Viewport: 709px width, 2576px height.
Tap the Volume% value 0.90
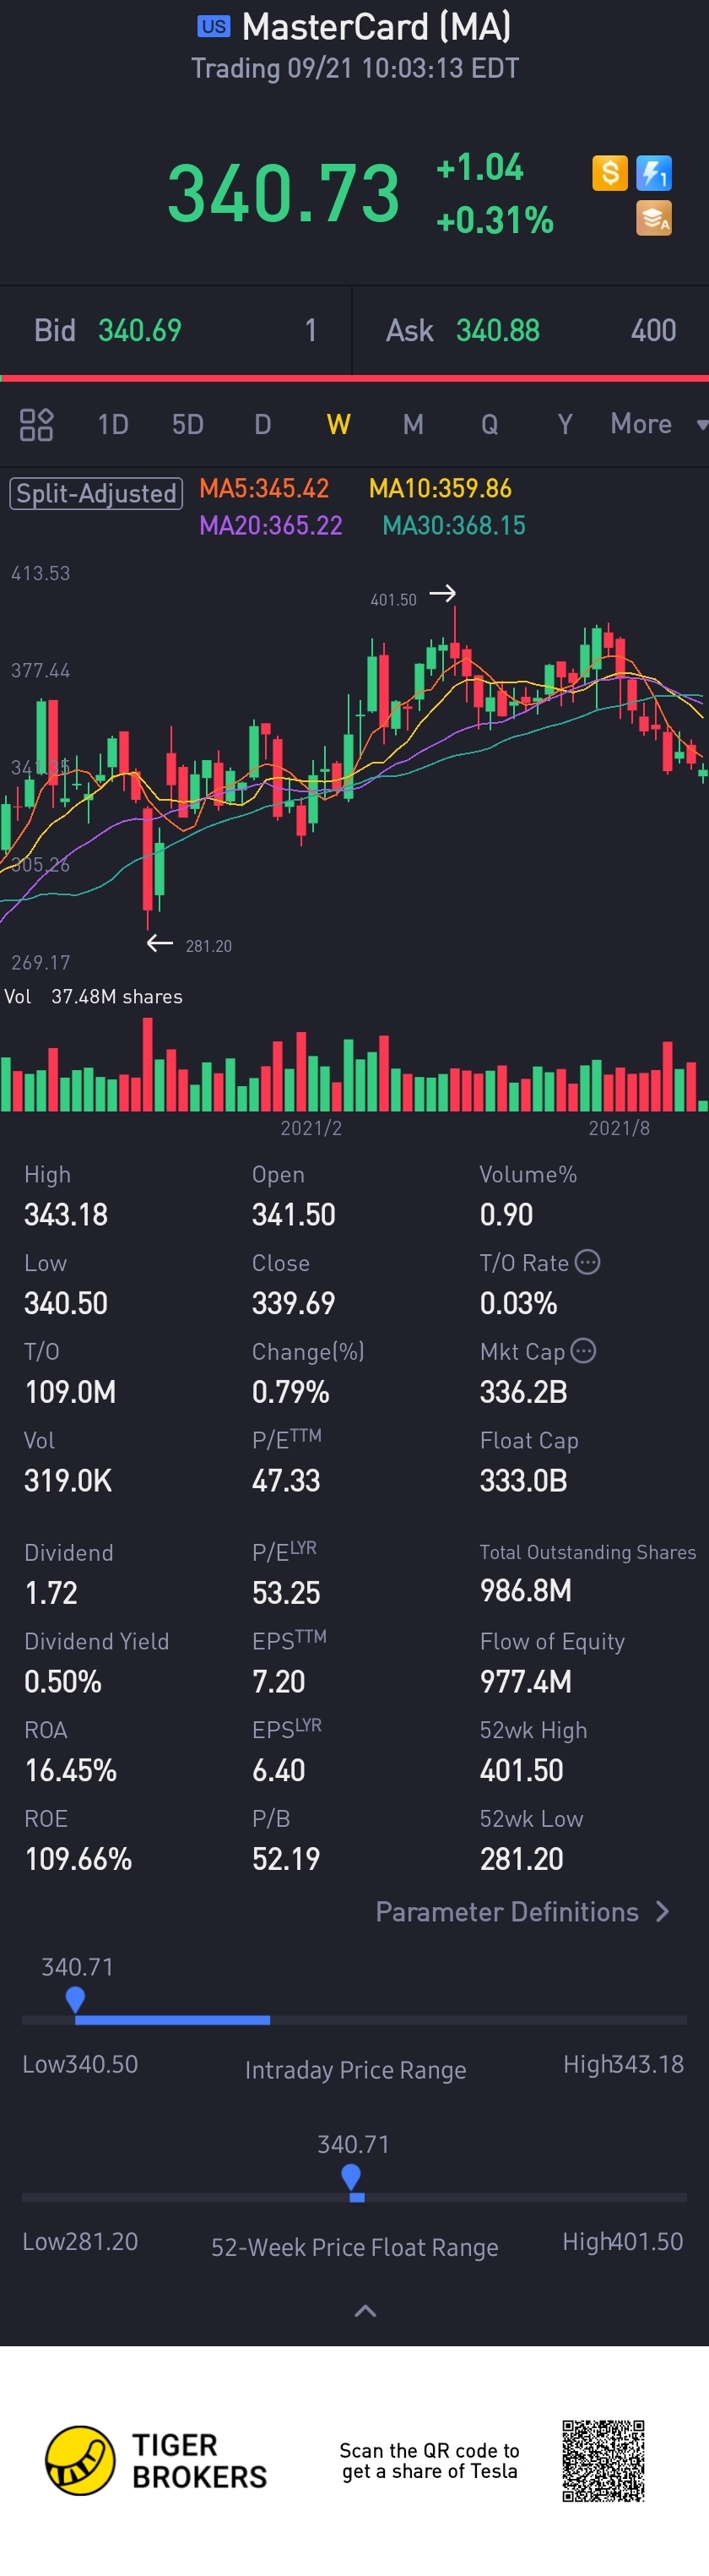[507, 1214]
